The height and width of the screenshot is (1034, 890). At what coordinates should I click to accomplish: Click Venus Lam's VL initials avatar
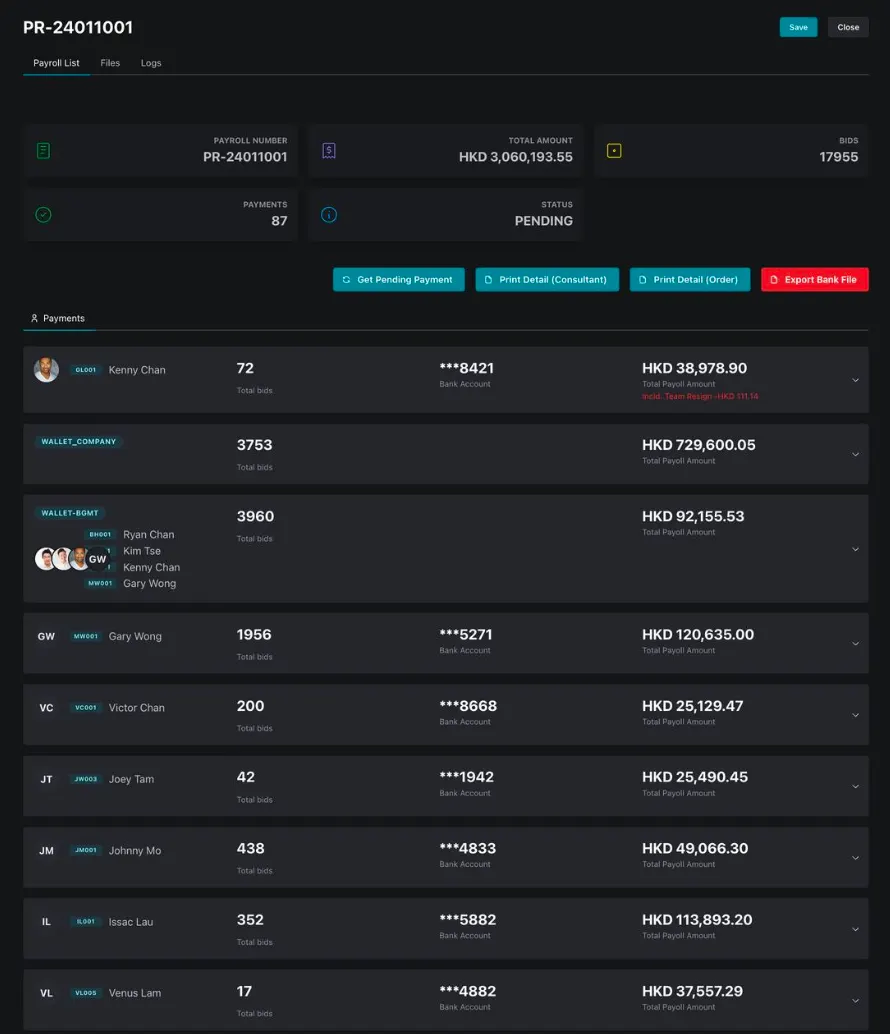click(x=46, y=993)
